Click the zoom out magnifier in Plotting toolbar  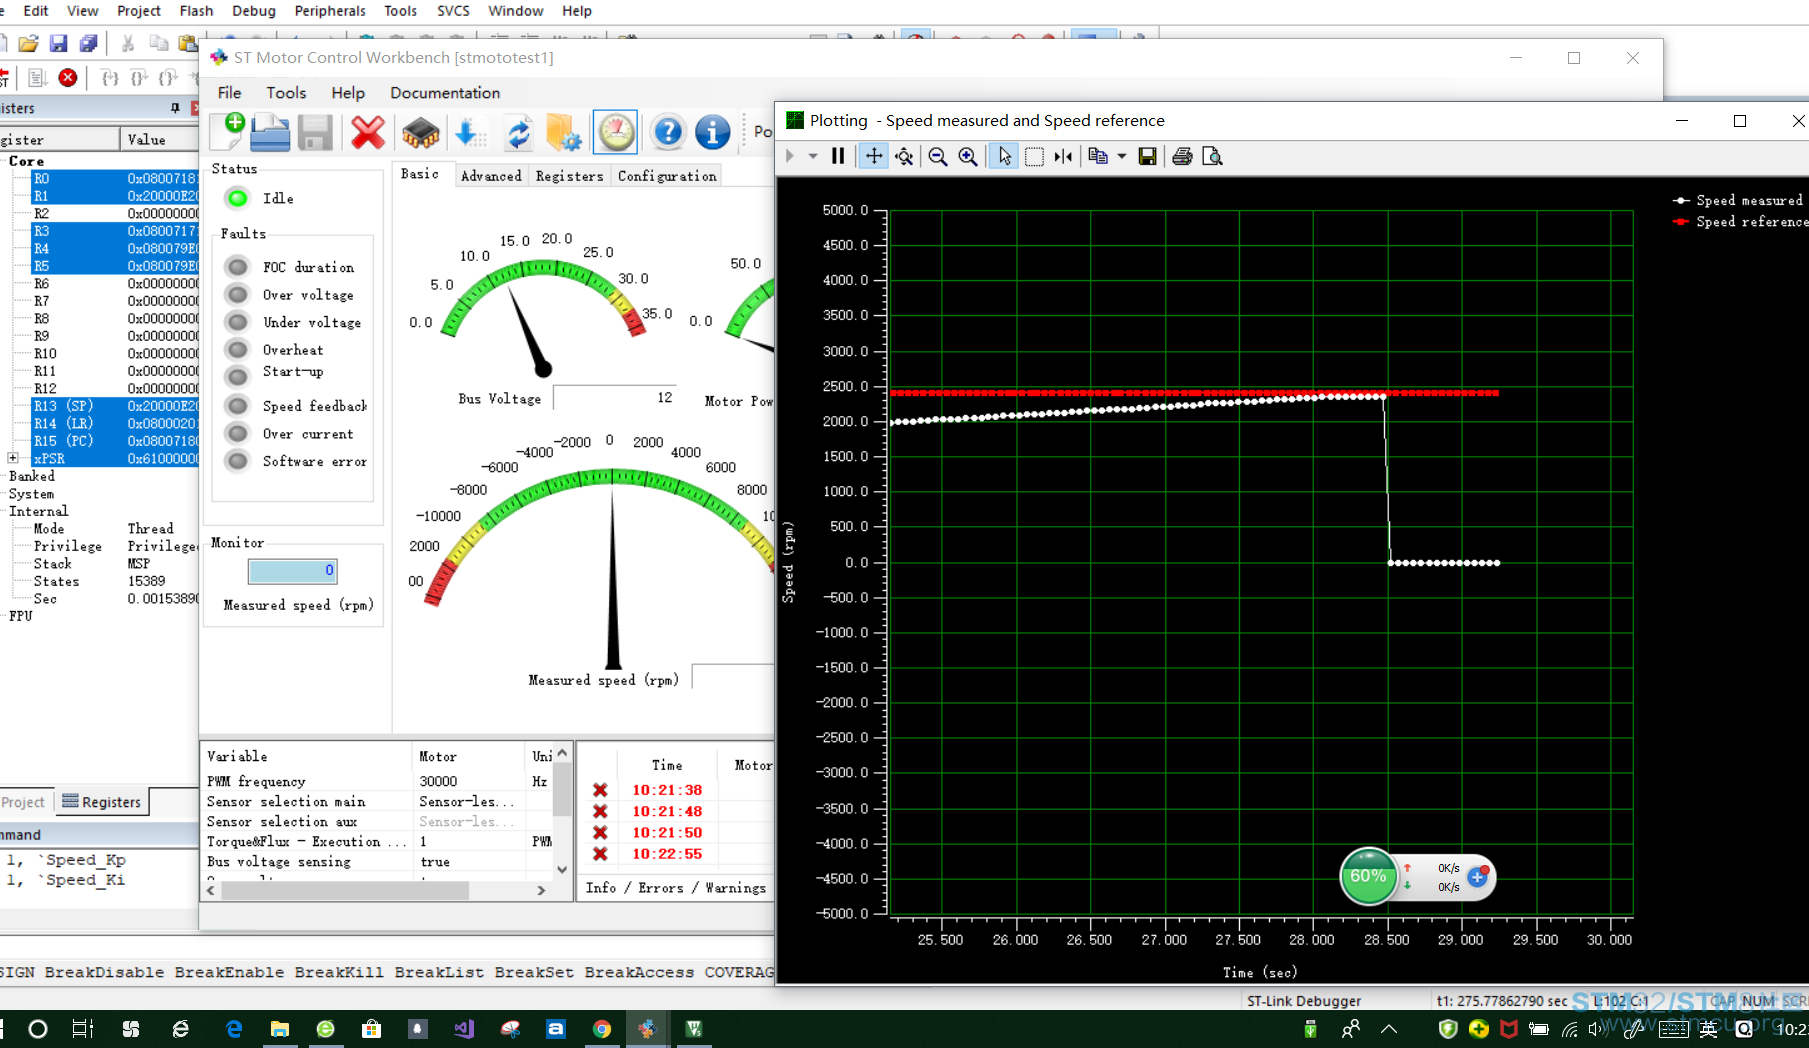(938, 156)
